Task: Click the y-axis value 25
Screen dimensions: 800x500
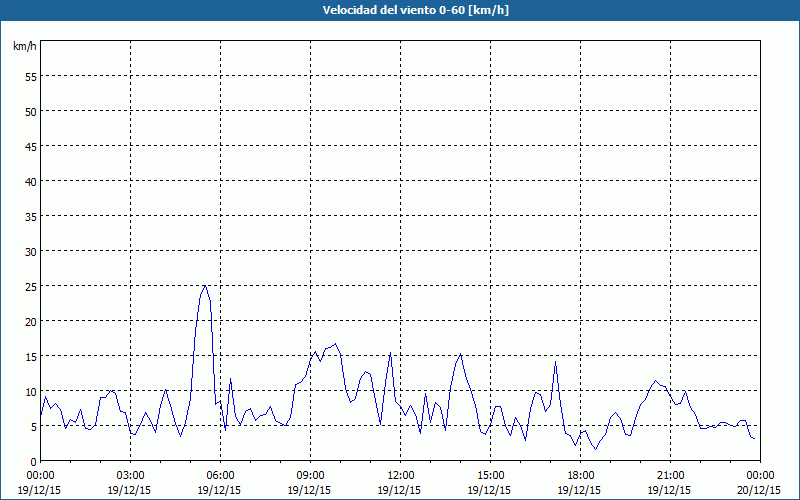Action: click(31, 287)
